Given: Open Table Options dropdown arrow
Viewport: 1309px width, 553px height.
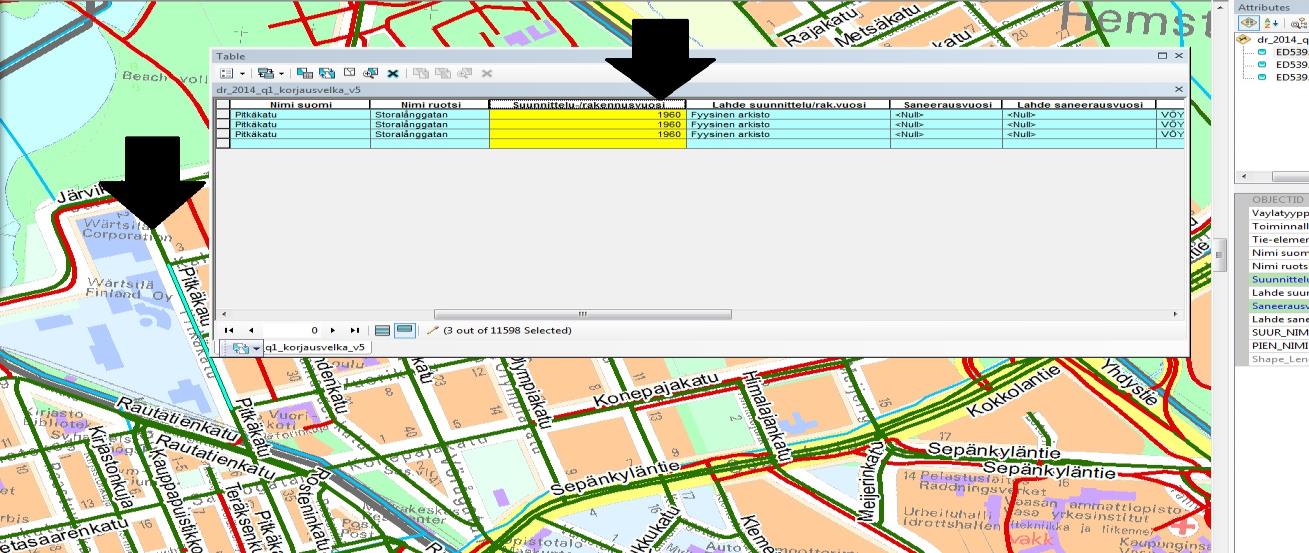Looking at the screenshot, I should [x=242, y=74].
